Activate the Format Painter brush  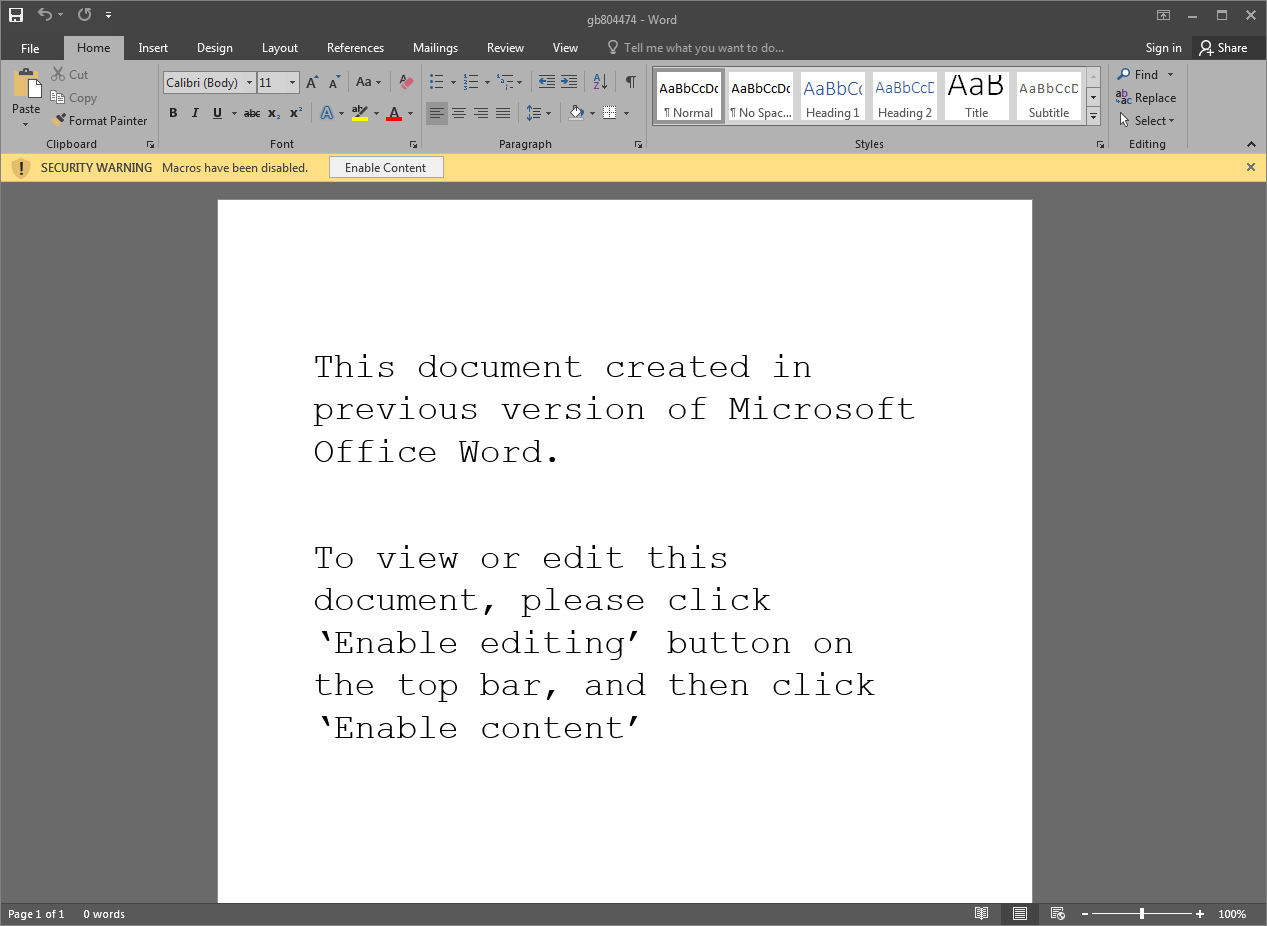(x=59, y=121)
